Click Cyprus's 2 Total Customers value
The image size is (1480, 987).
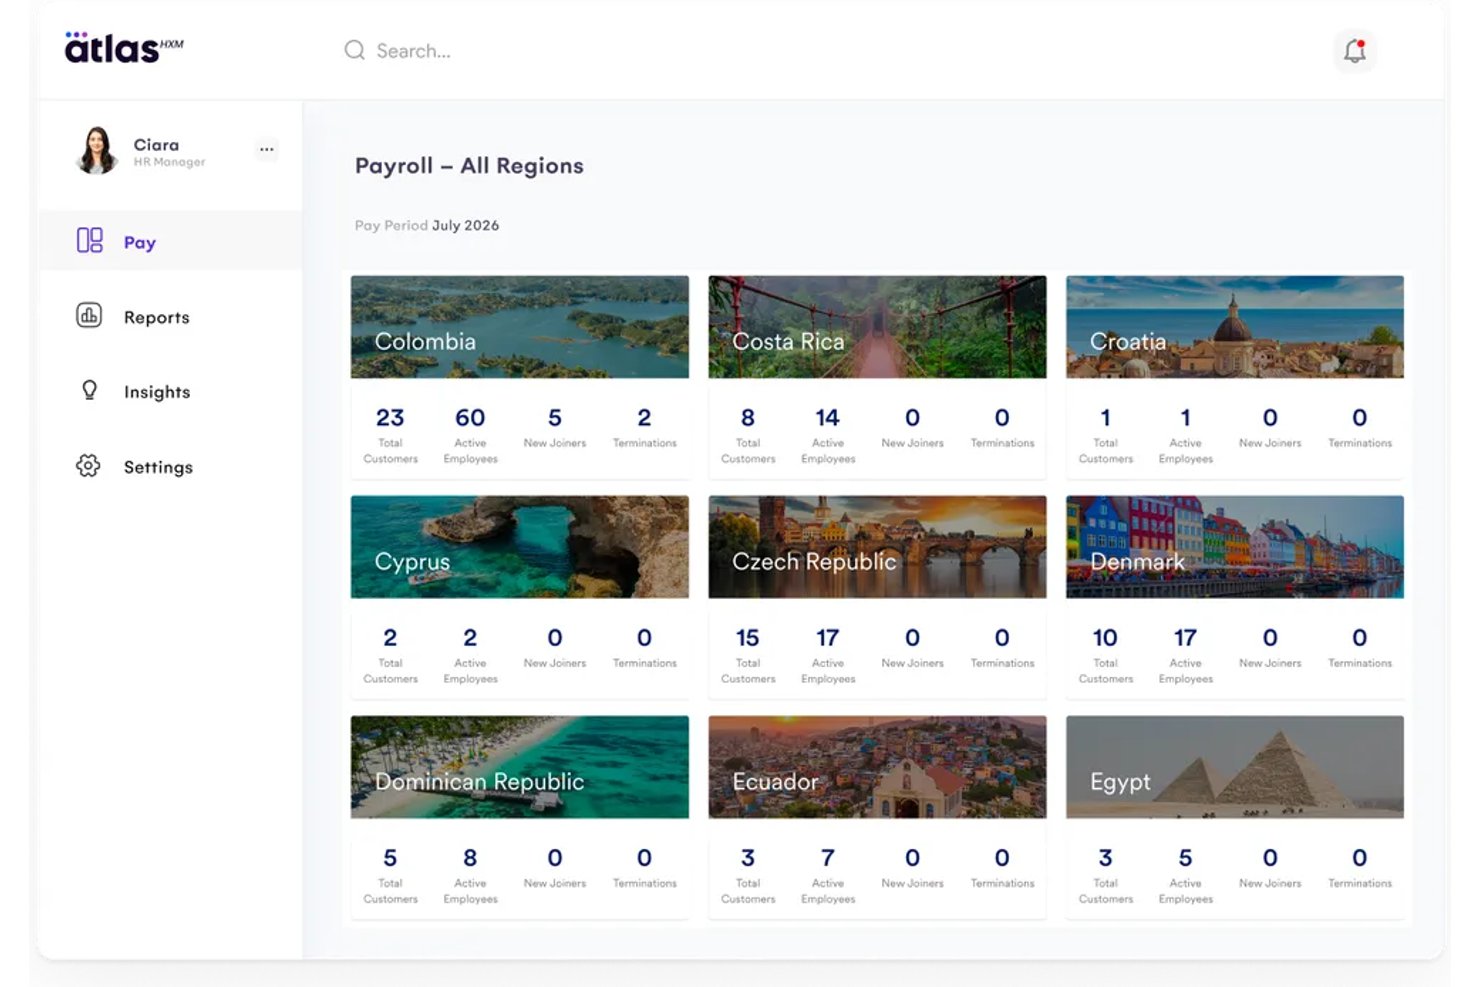390,637
